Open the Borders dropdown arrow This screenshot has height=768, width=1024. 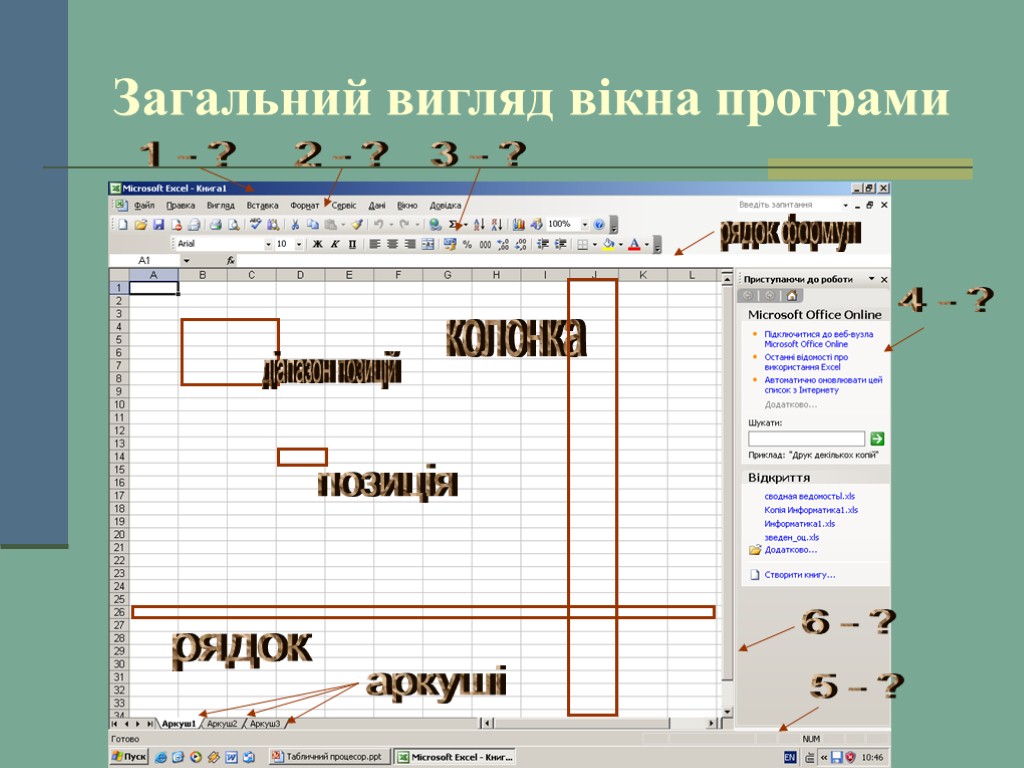(595, 245)
